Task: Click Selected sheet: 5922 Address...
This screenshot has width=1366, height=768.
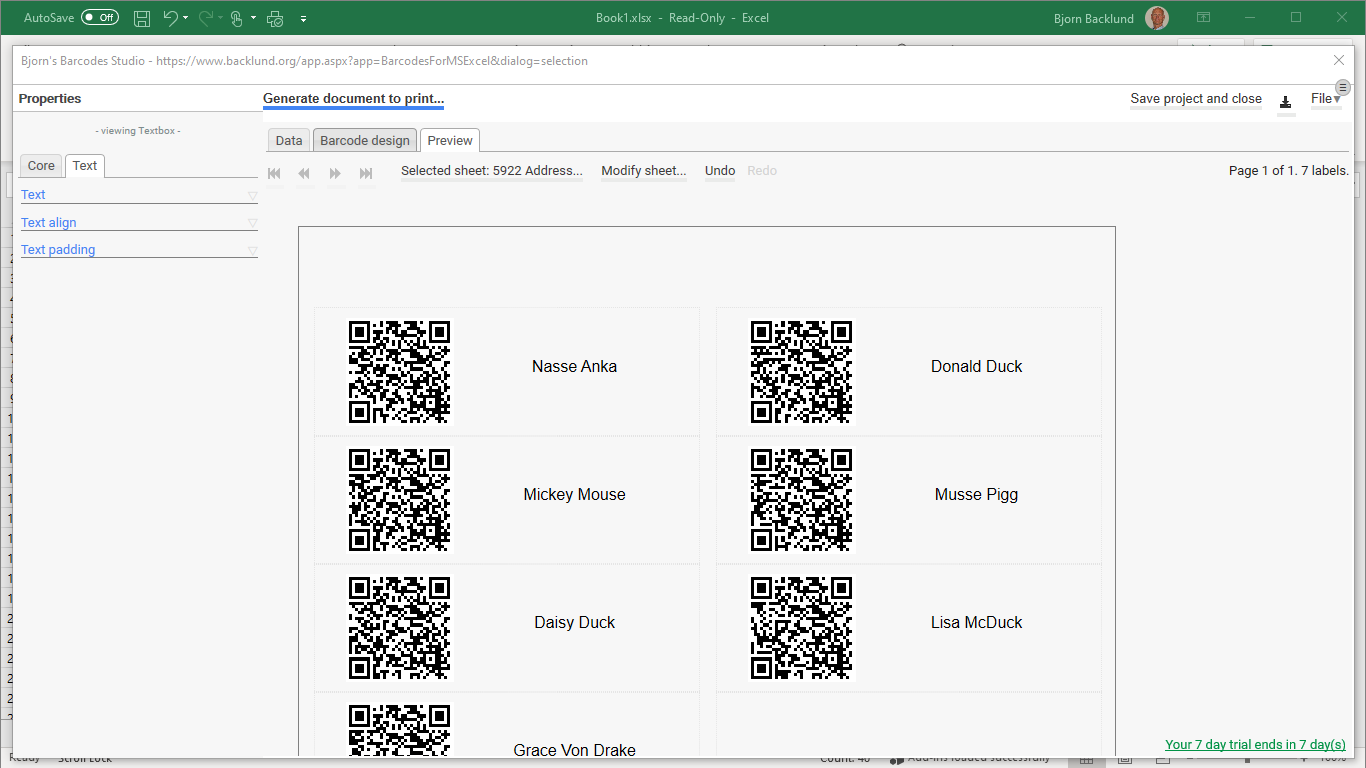Action: (492, 171)
